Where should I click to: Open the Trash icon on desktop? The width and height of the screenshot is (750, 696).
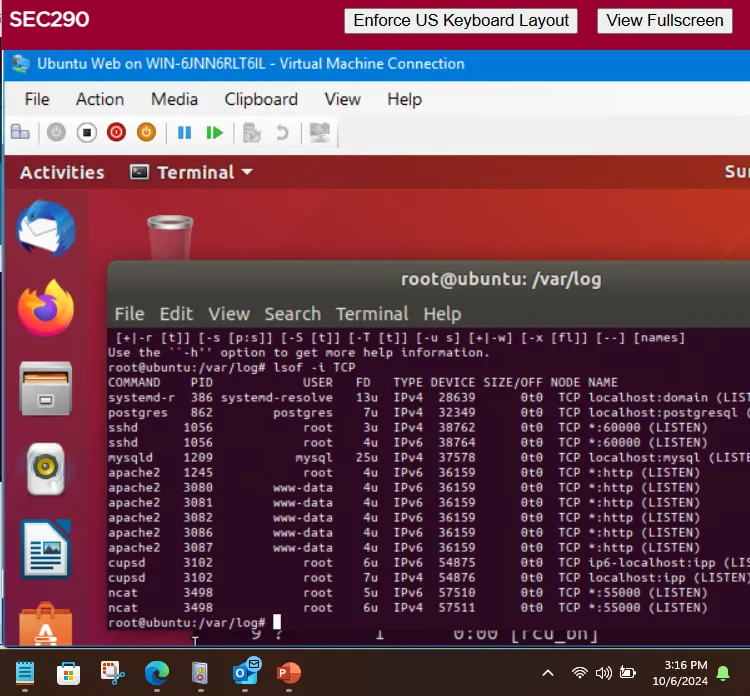pyautogui.click(x=170, y=237)
